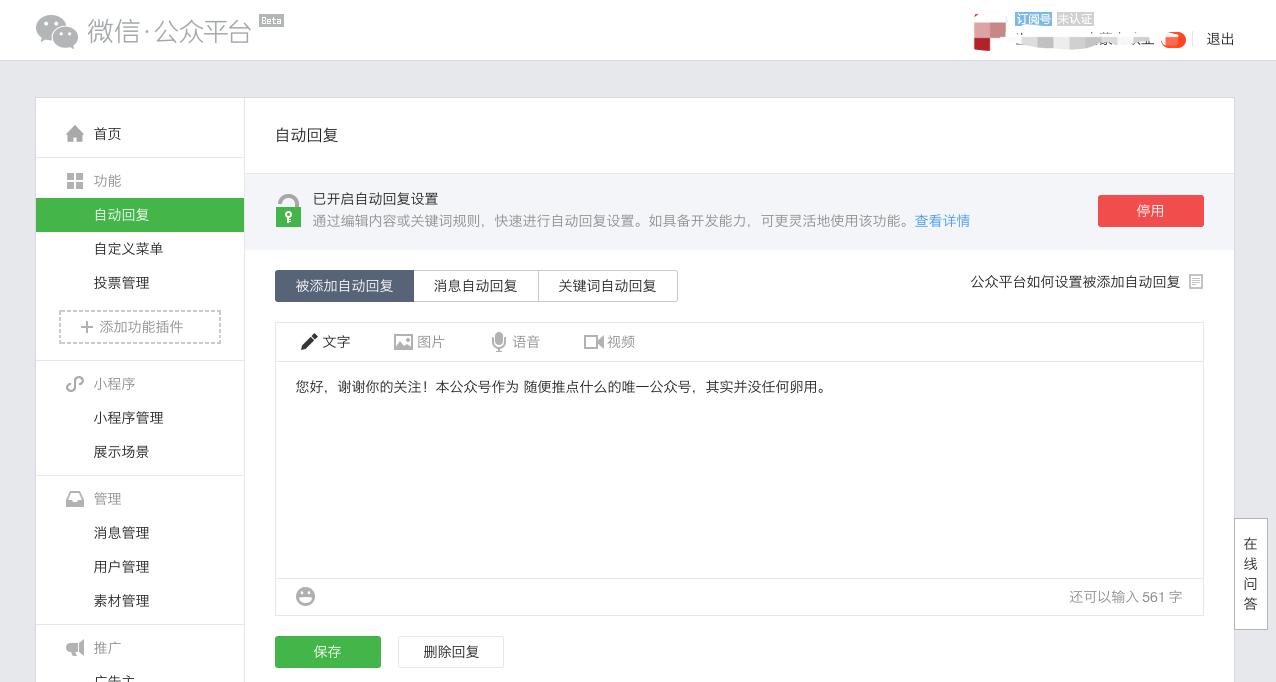Image resolution: width=1276 pixels, height=682 pixels.
Task: Delete the reply using 删除回复
Action: point(451,652)
